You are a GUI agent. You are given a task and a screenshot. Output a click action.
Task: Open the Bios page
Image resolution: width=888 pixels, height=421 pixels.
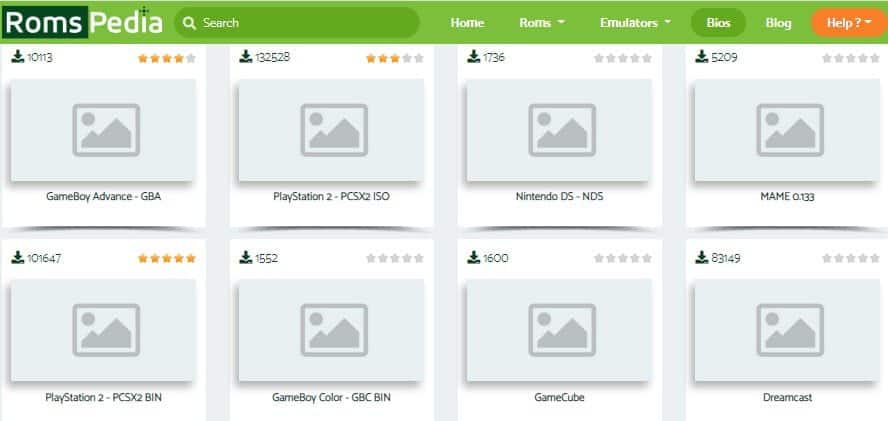[x=718, y=23]
